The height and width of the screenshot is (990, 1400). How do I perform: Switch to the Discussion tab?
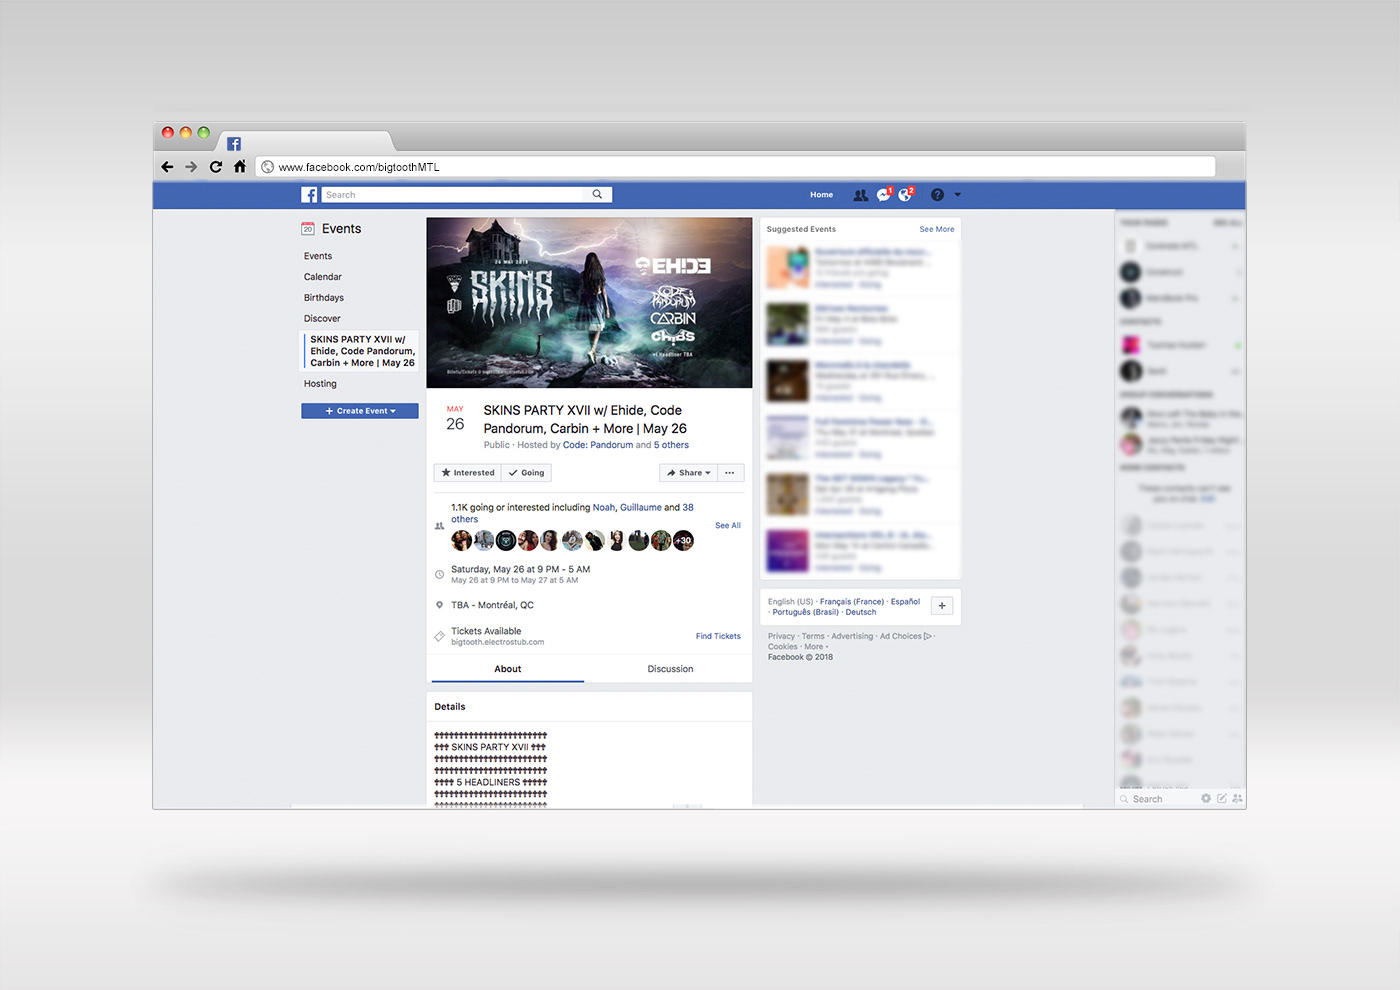pyautogui.click(x=670, y=669)
